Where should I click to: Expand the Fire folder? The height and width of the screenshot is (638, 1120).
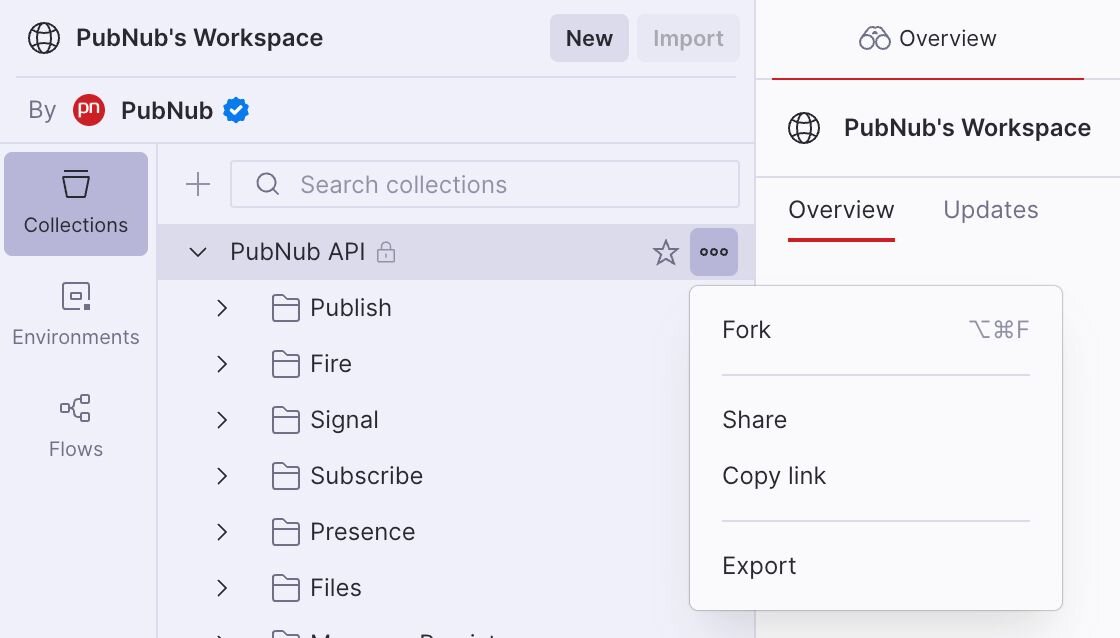click(222, 364)
